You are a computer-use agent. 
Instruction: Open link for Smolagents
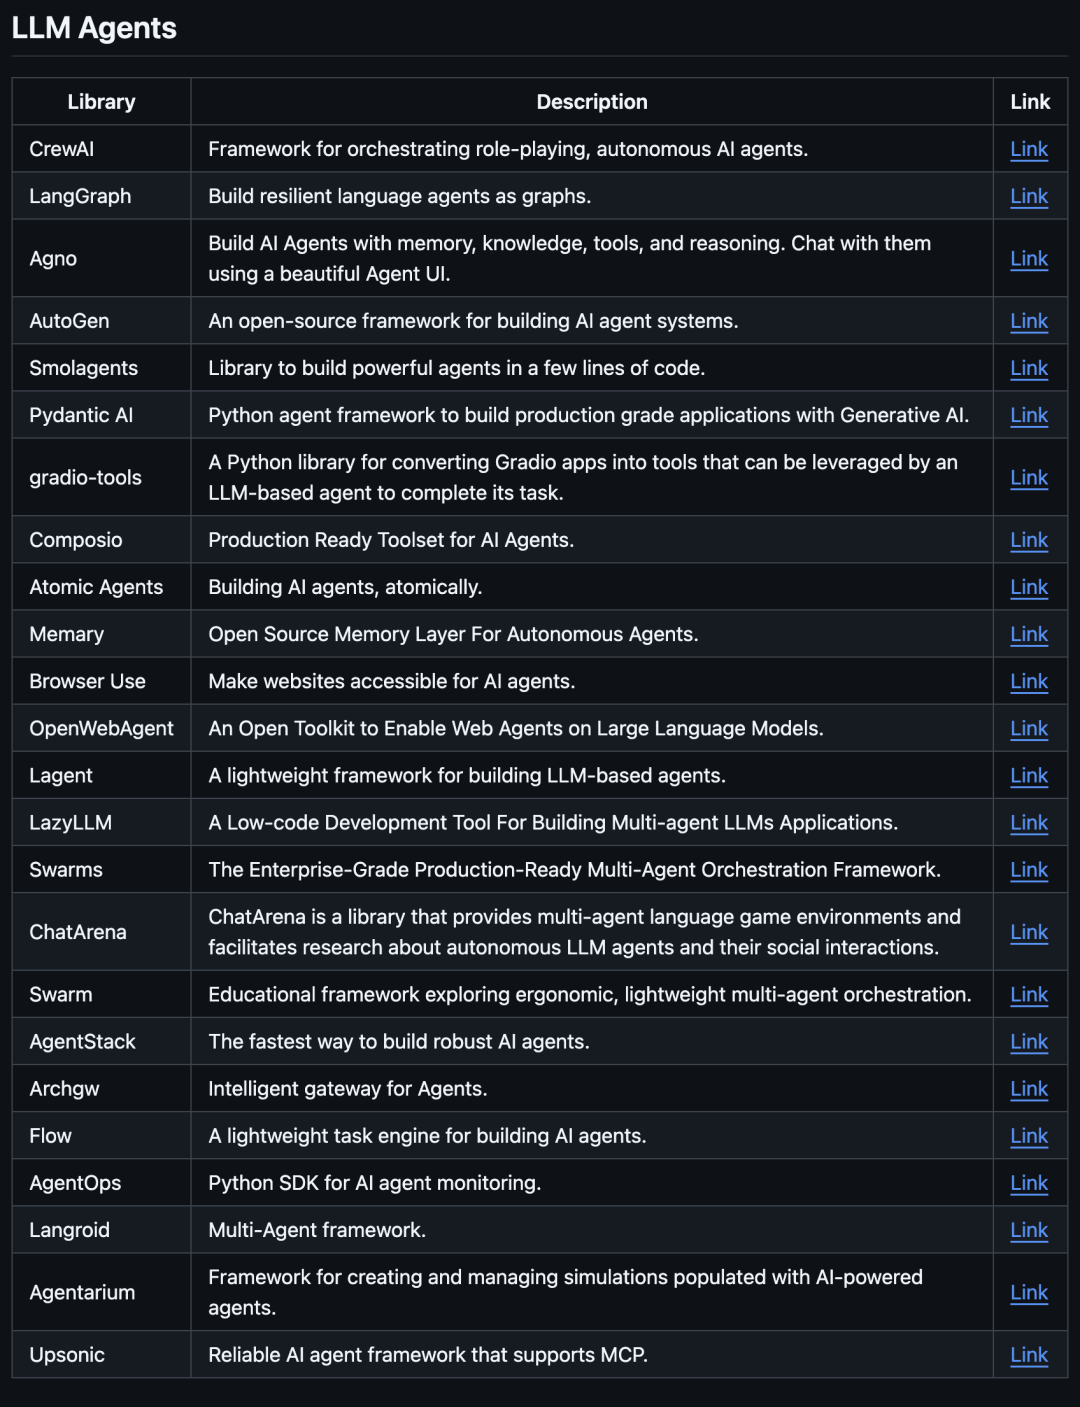pyautogui.click(x=1029, y=368)
